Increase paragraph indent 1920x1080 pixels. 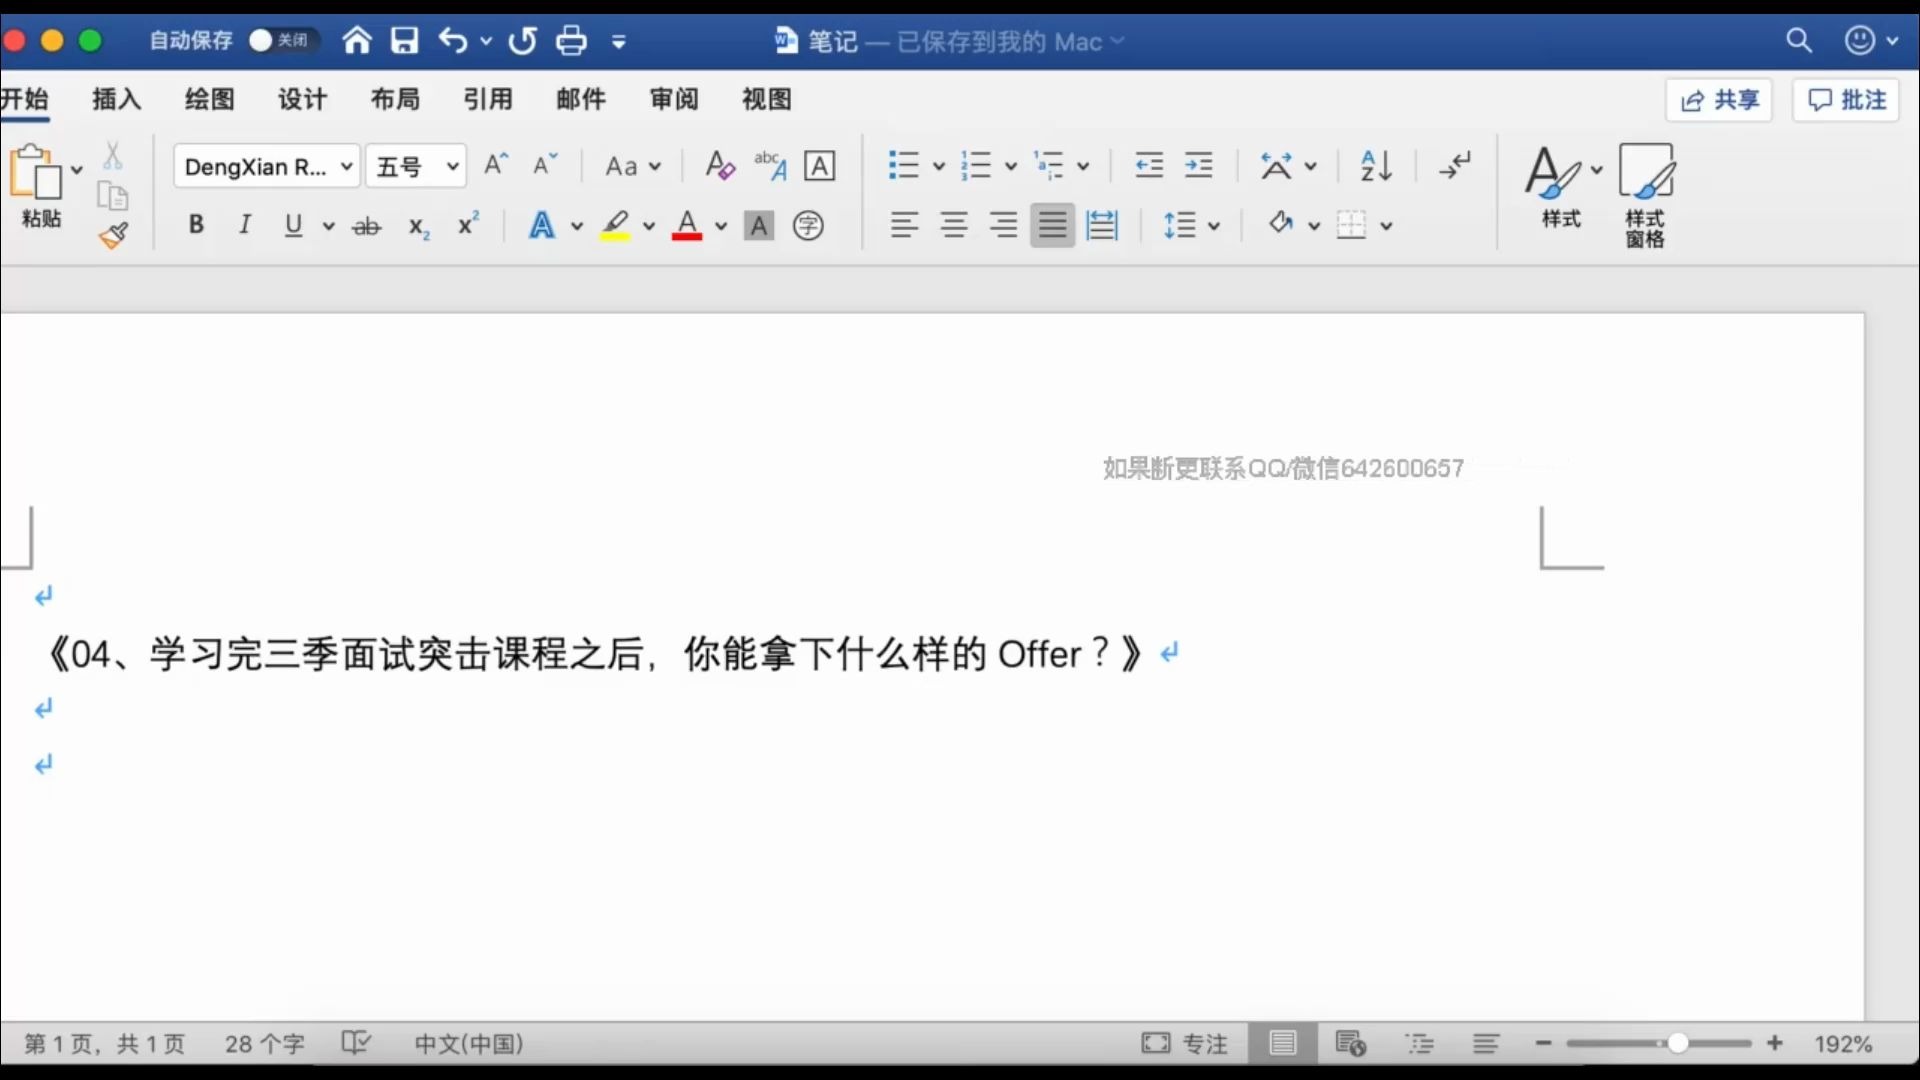[1198, 165]
